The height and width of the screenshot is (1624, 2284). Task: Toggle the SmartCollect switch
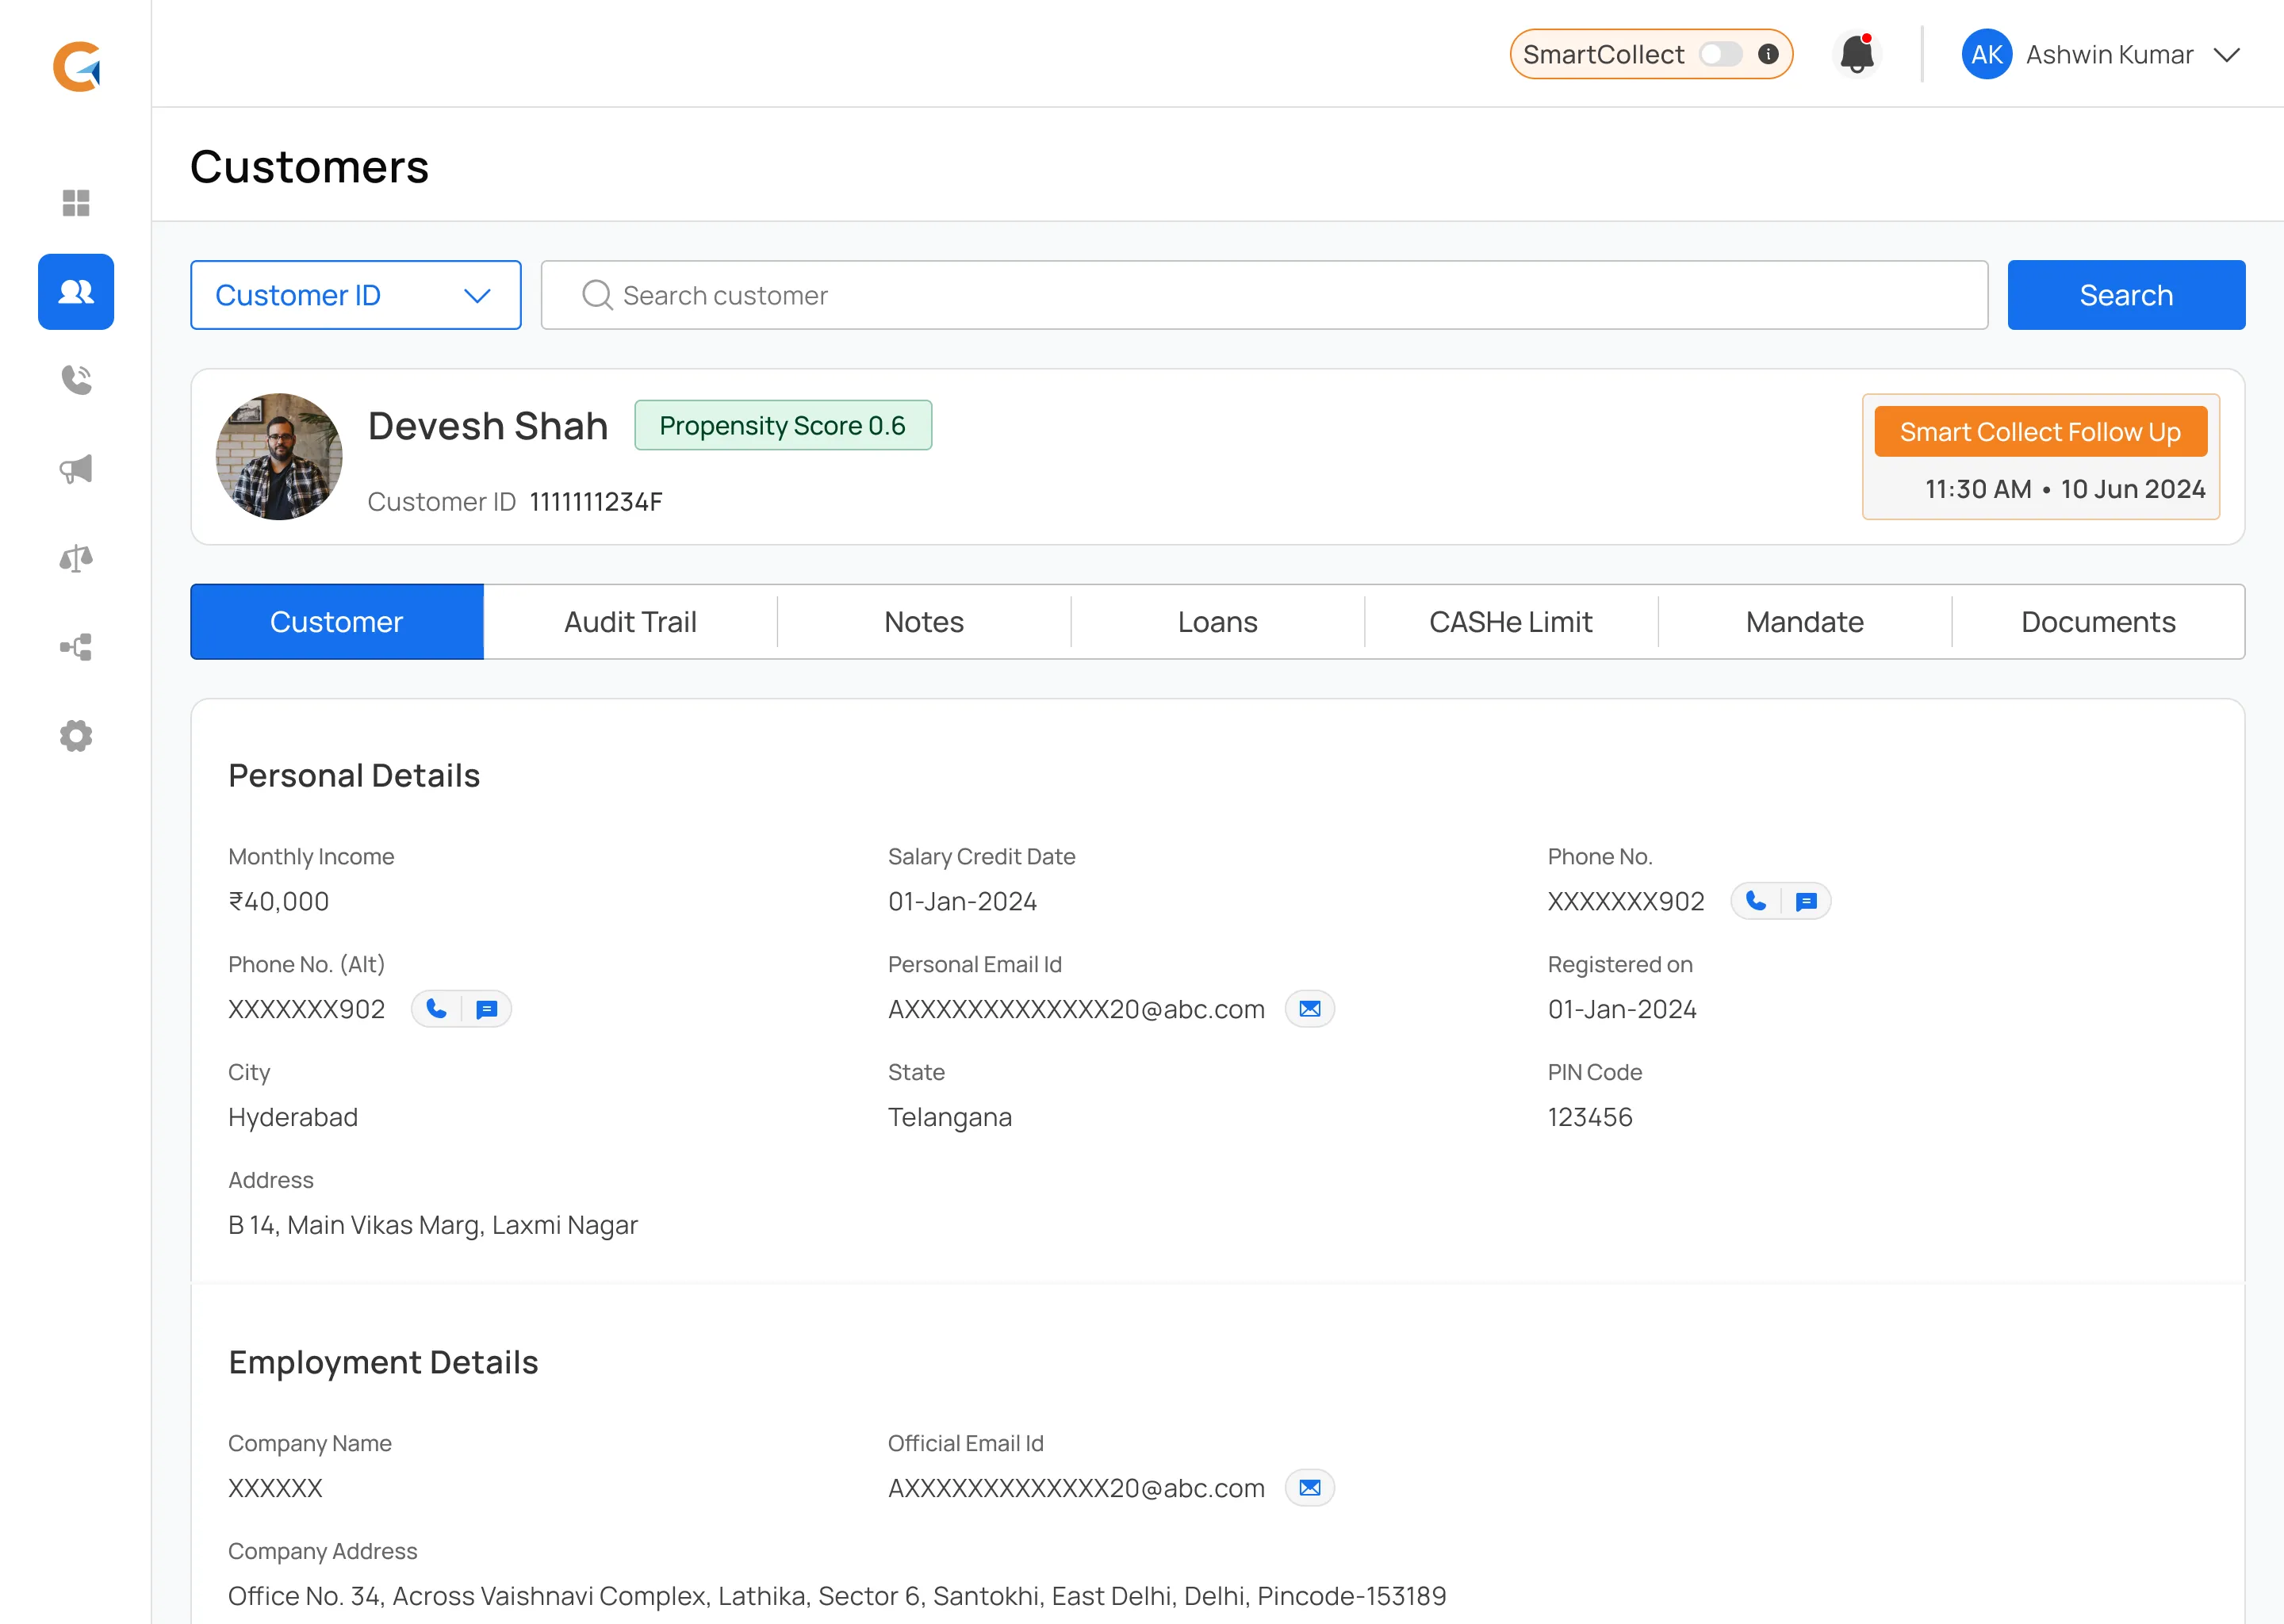(1720, 54)
